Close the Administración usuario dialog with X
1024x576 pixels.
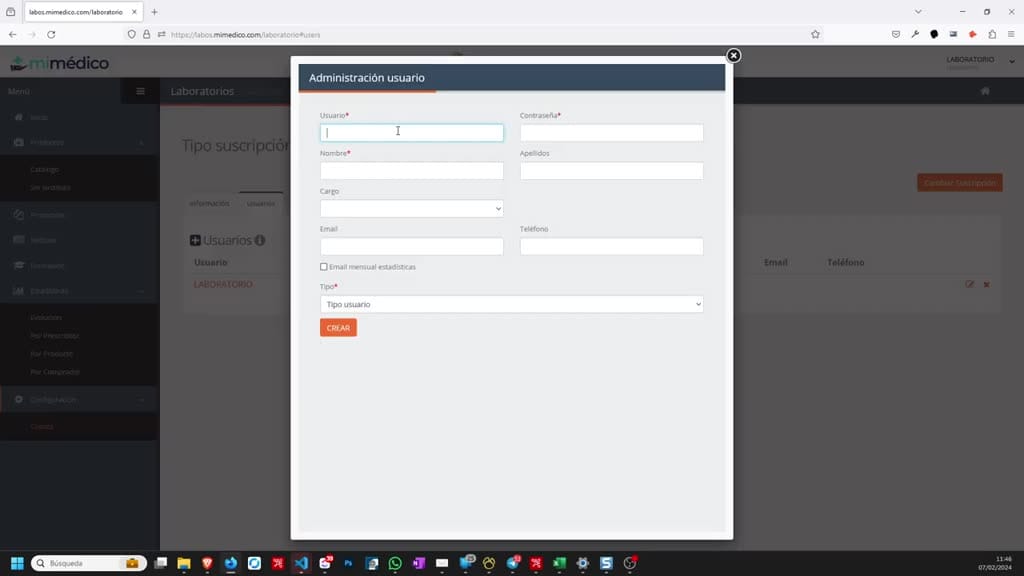coord(733,56)
